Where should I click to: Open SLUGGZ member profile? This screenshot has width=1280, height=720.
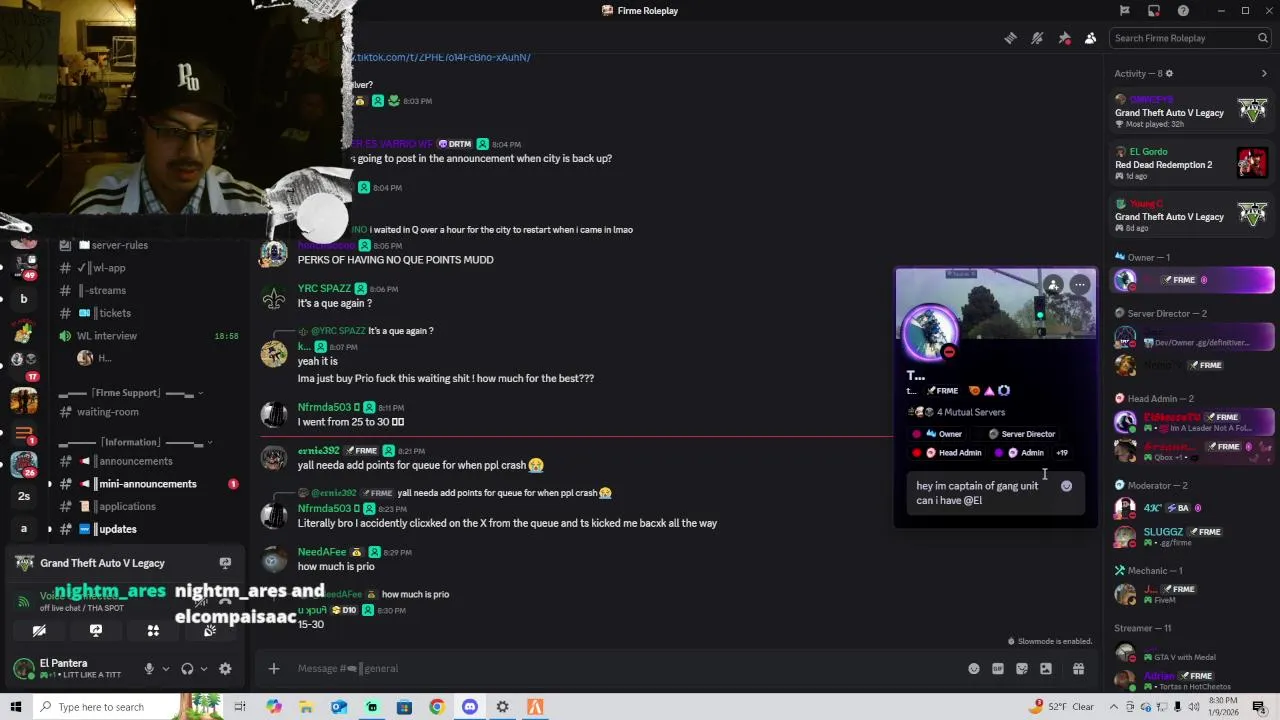click(x=1191, y=537)
